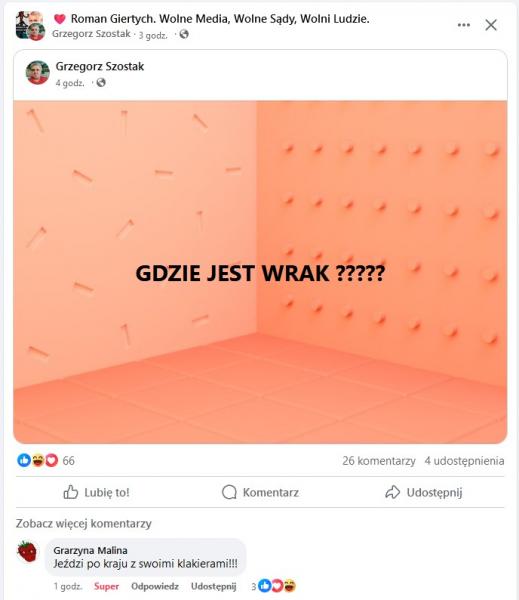Screen dimensions: 519x600
Task: Toggle the Super reaction on the comment
Action: (106, 586)
